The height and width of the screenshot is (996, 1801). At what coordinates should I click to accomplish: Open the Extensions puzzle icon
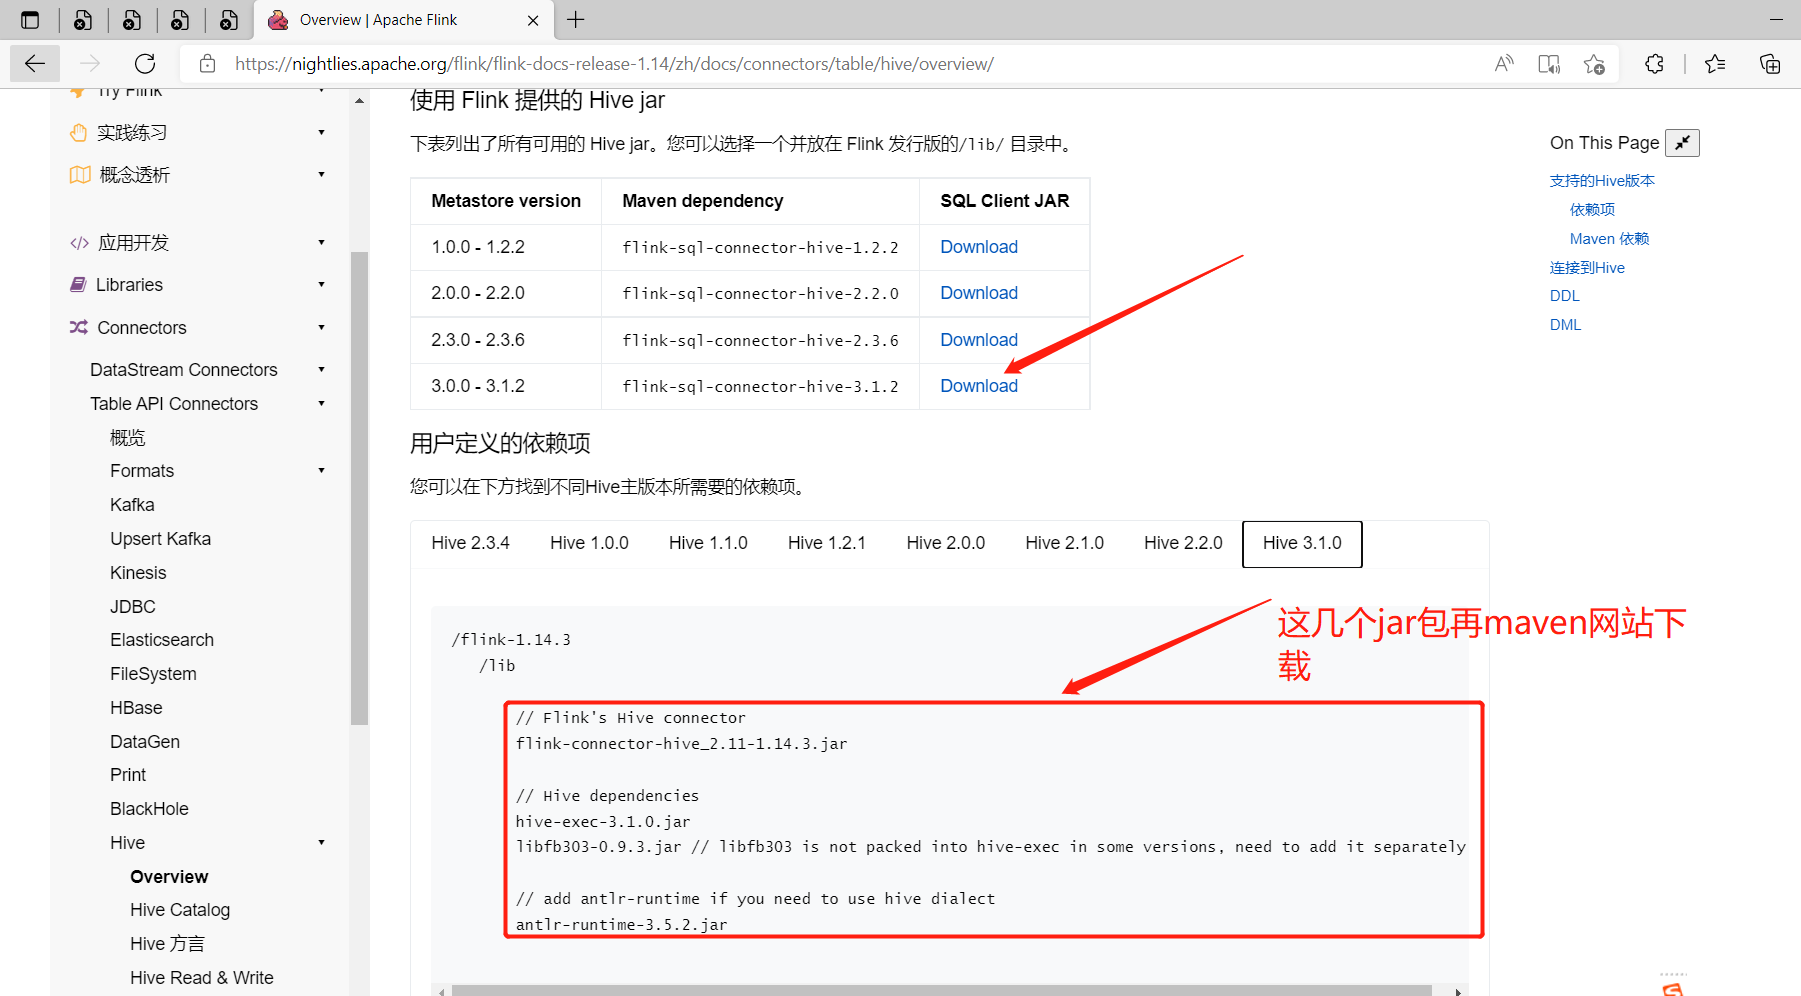click(1654, 64)
